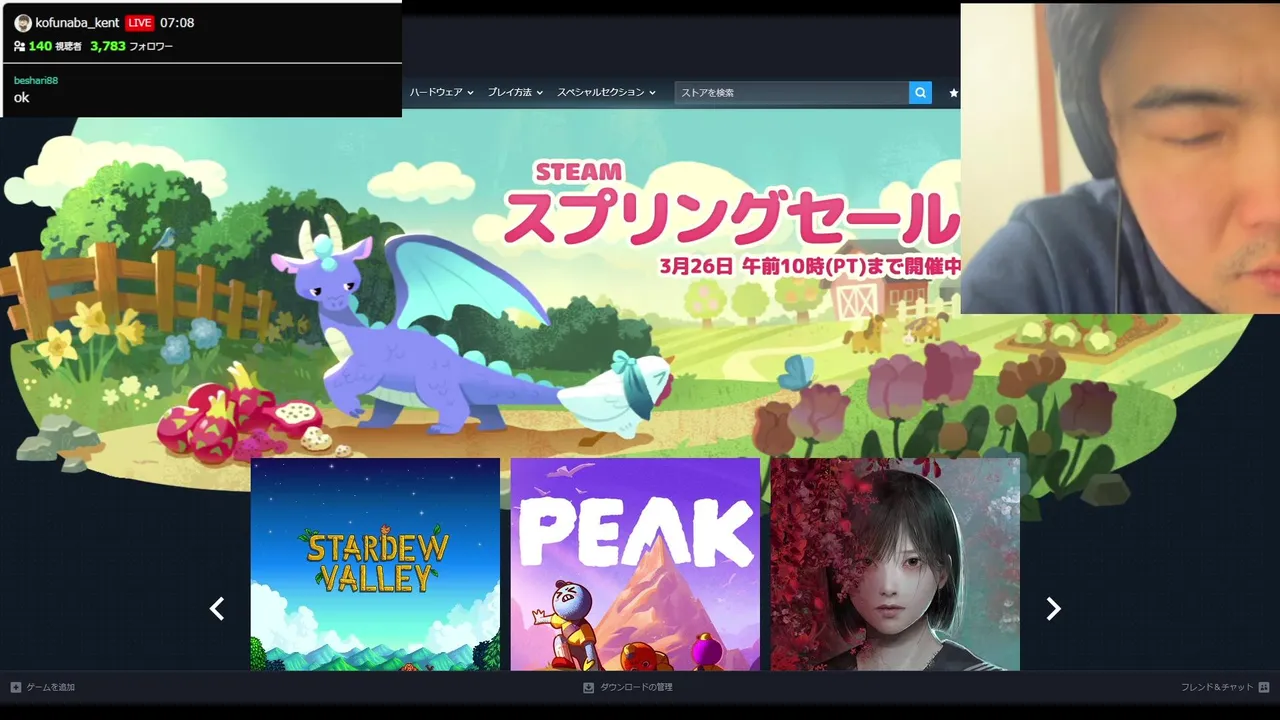The image size is (1280, 720).
Task: Click the ストアを検索 search field
Action: (x=792, y=92)
